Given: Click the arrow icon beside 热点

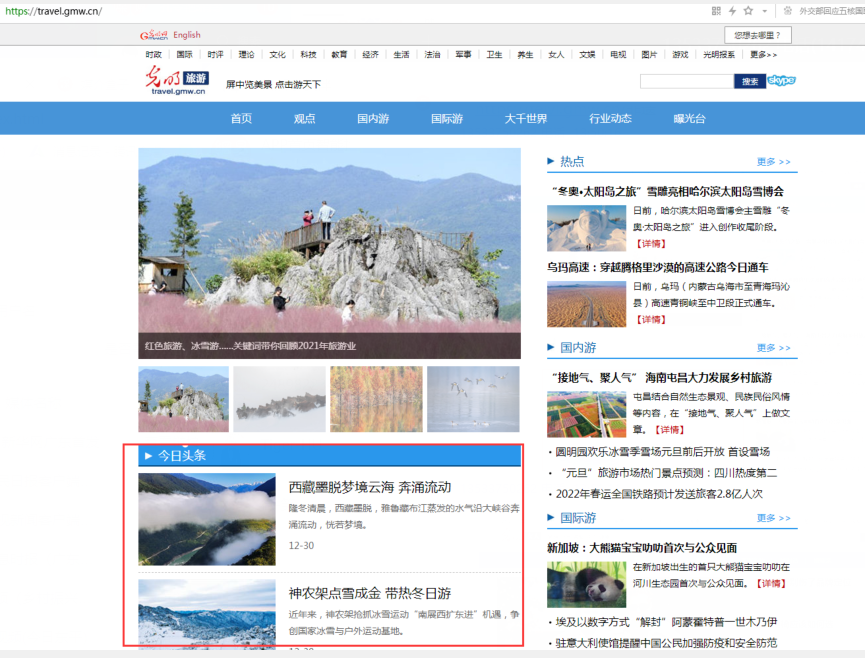Looking at the screenshot, I should point(551,161).
